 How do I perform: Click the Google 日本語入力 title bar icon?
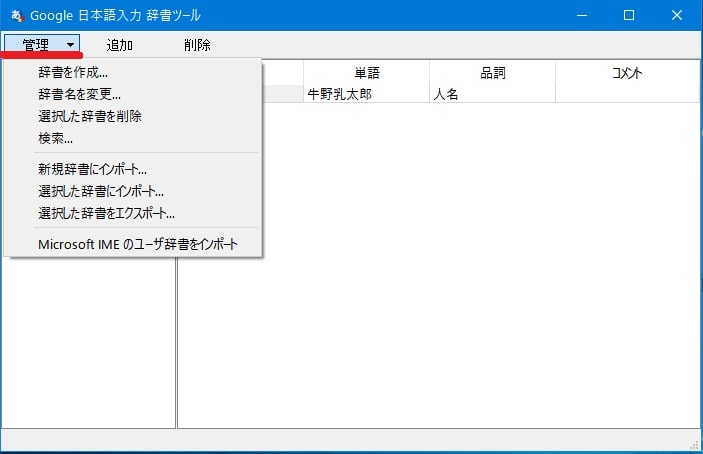(17, 16)
